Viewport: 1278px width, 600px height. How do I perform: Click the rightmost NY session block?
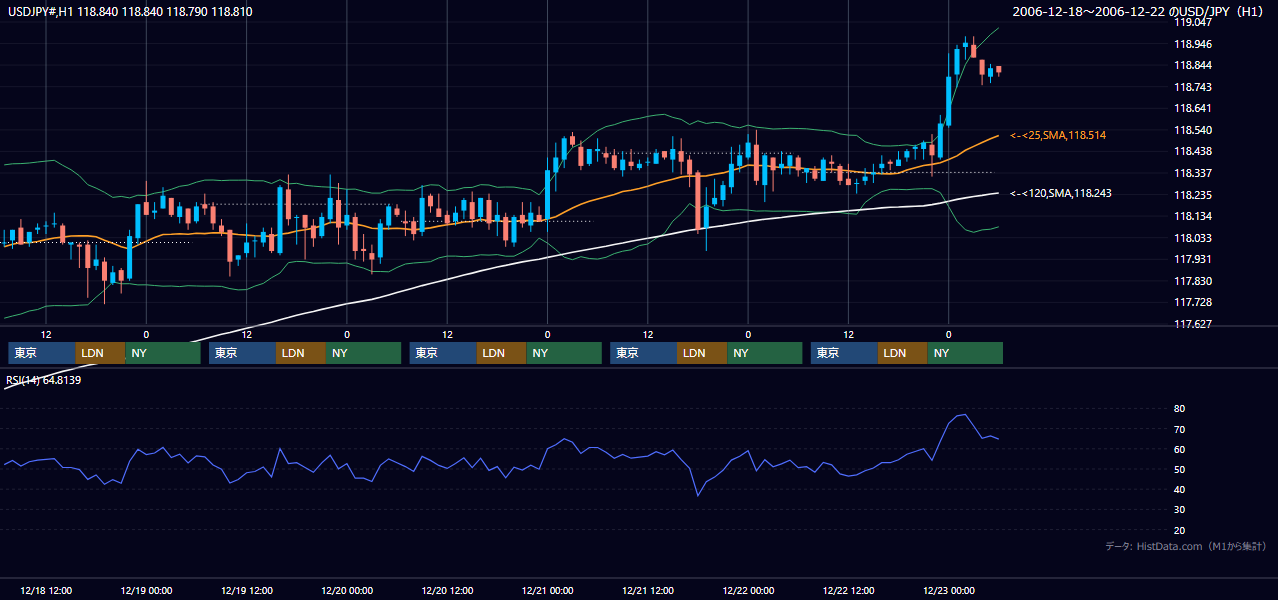(x=965, y=353)
